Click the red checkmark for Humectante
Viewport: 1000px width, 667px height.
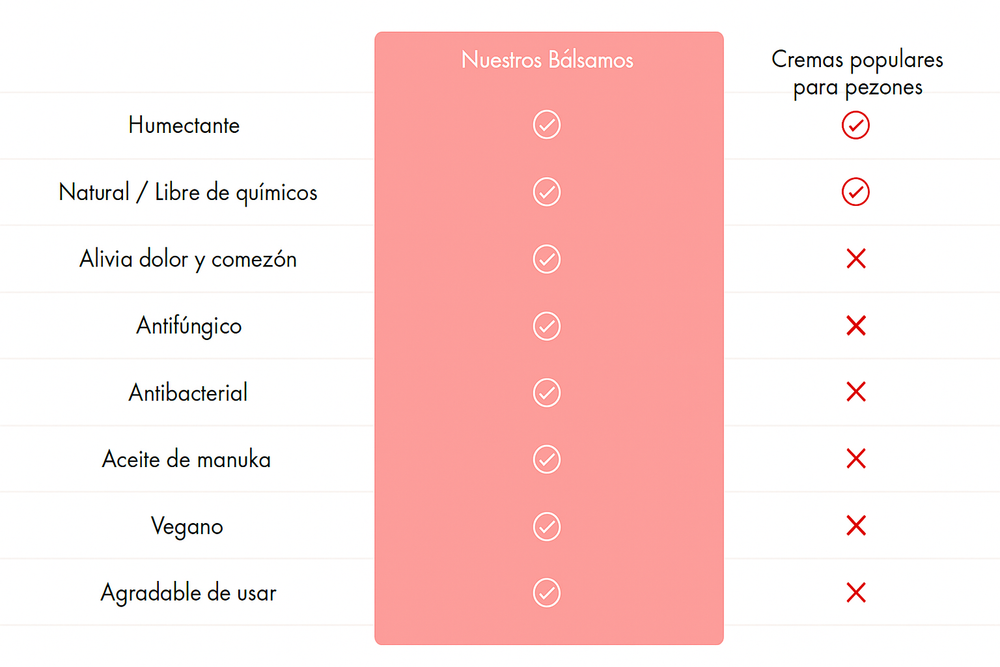click(855, 125)
